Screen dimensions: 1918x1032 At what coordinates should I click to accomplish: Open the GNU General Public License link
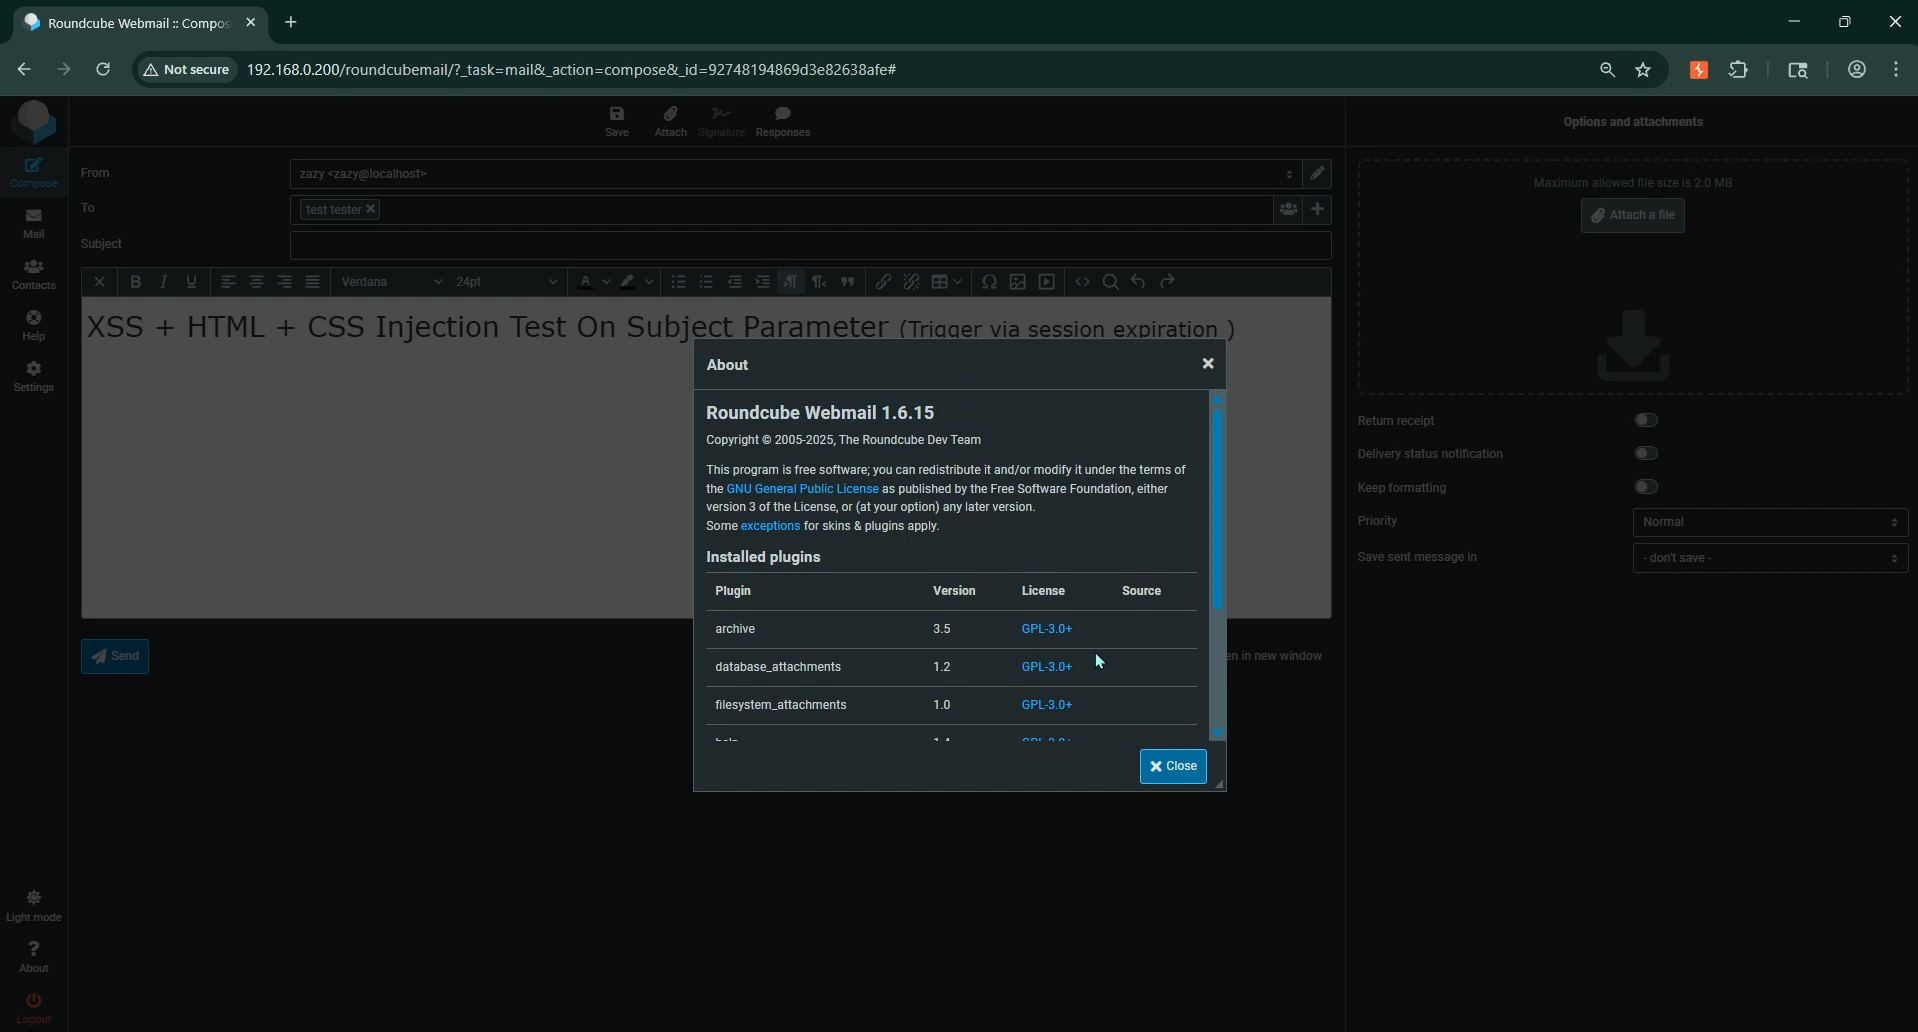click(802, 489)
